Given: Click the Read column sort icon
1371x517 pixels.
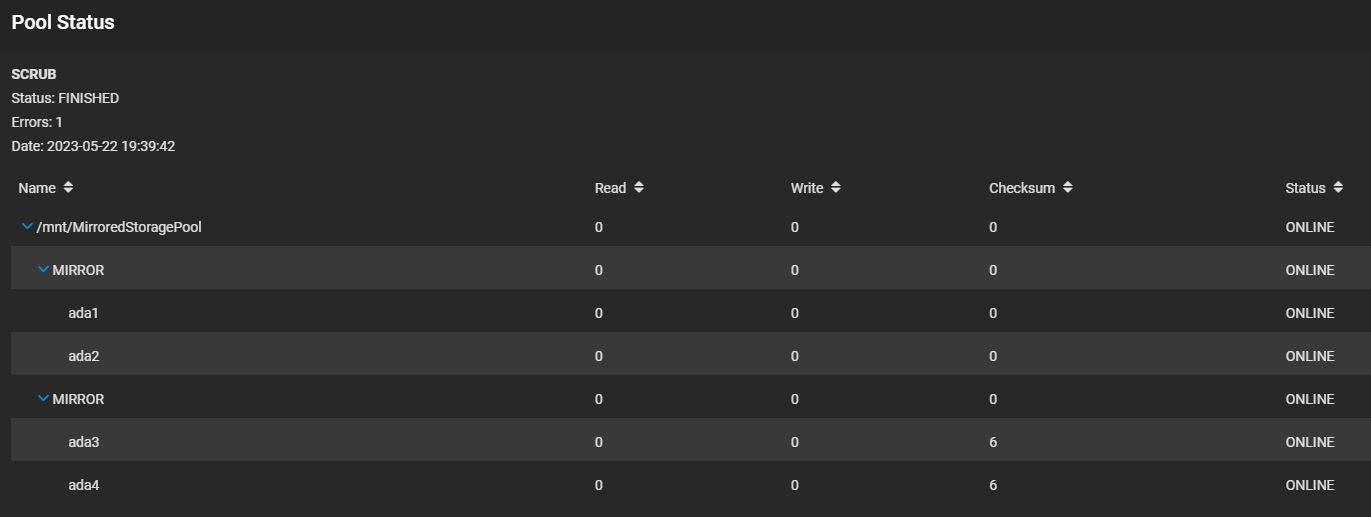Looking at the screenshot, I should coord(639,188).
